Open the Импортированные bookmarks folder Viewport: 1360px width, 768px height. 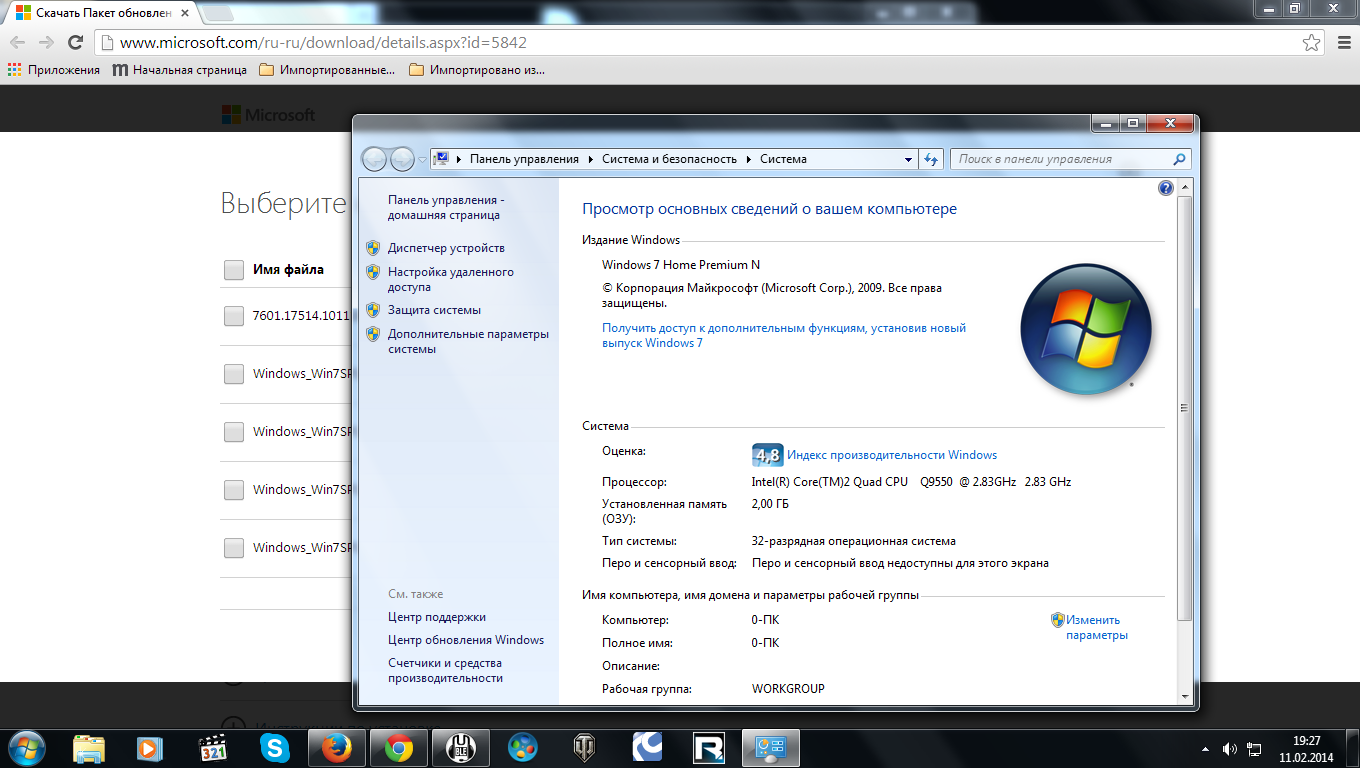coord(327,70)
